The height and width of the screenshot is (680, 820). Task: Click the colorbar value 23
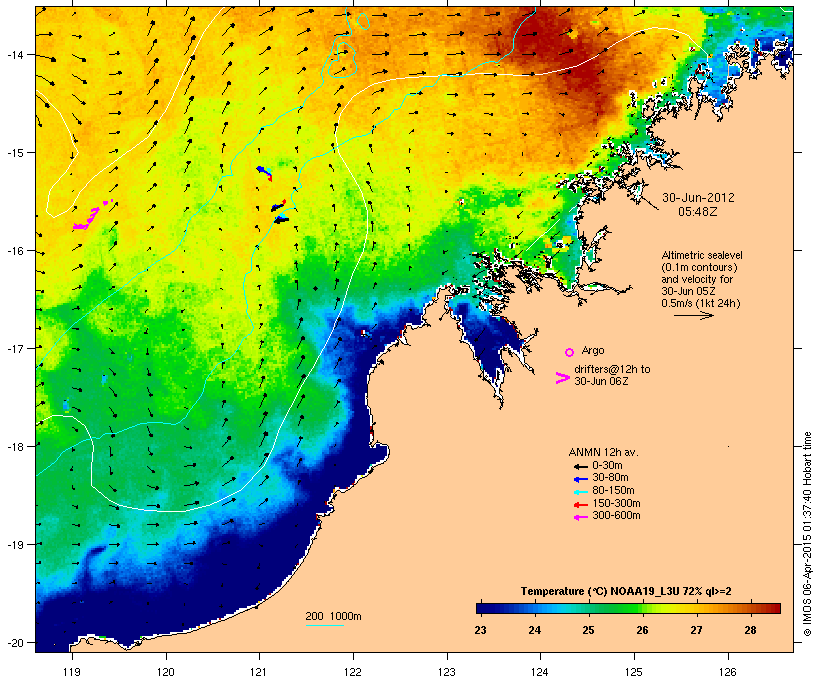tap(480, 630)
